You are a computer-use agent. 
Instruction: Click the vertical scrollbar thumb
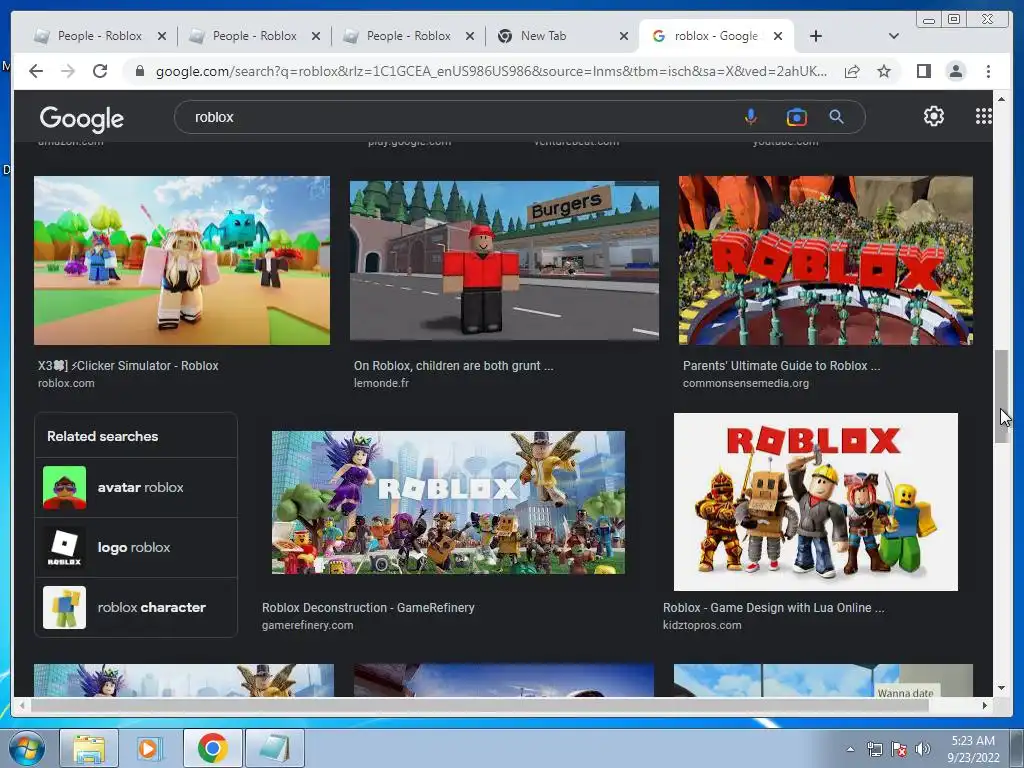[1001, 396]
